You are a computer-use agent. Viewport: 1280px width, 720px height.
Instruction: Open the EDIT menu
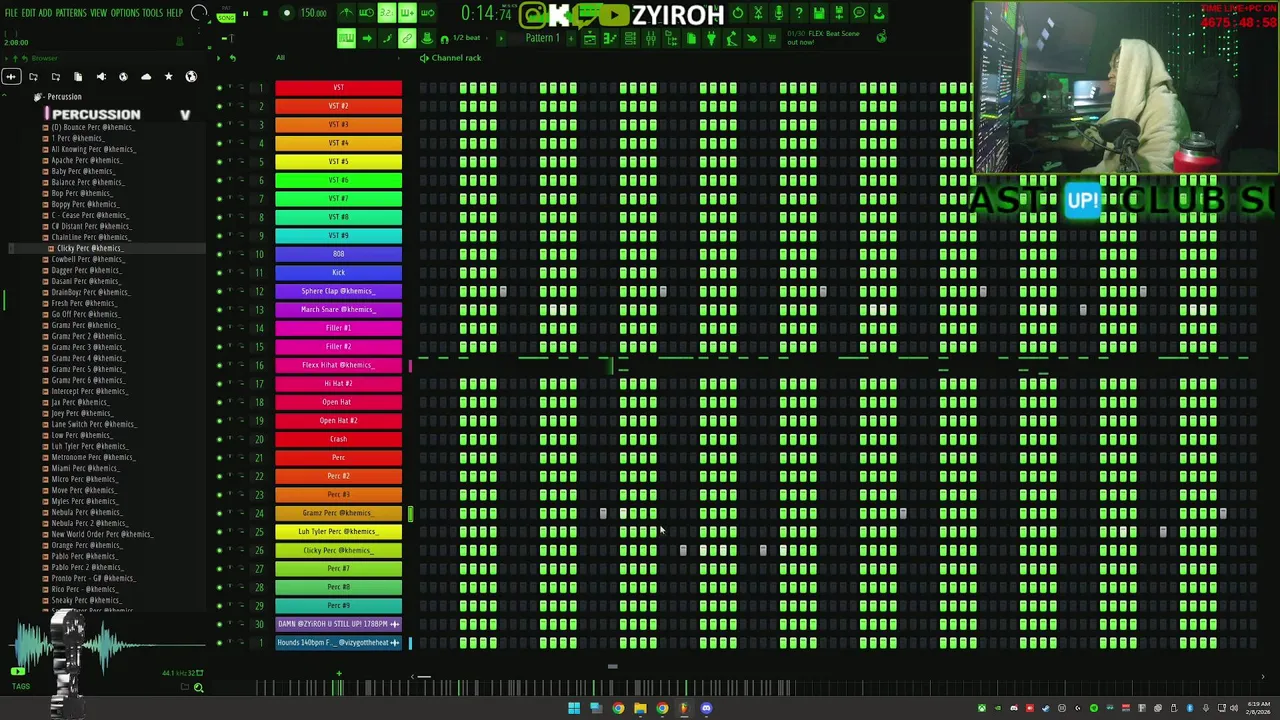click(x=29, y=13)
